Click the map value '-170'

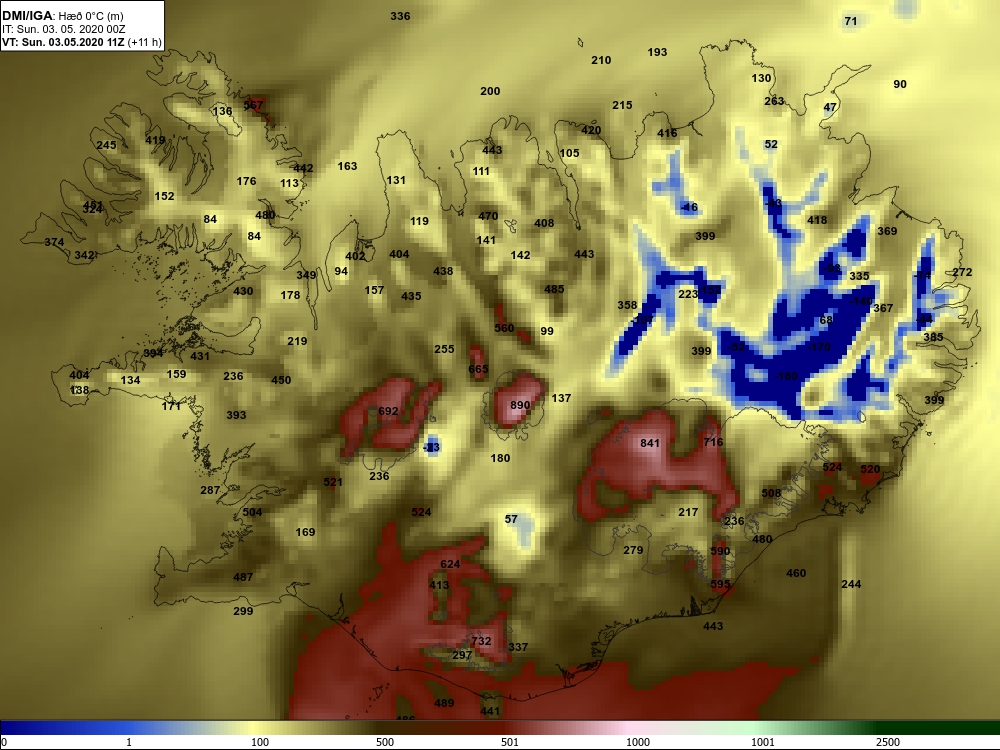[x=819, y=347]
